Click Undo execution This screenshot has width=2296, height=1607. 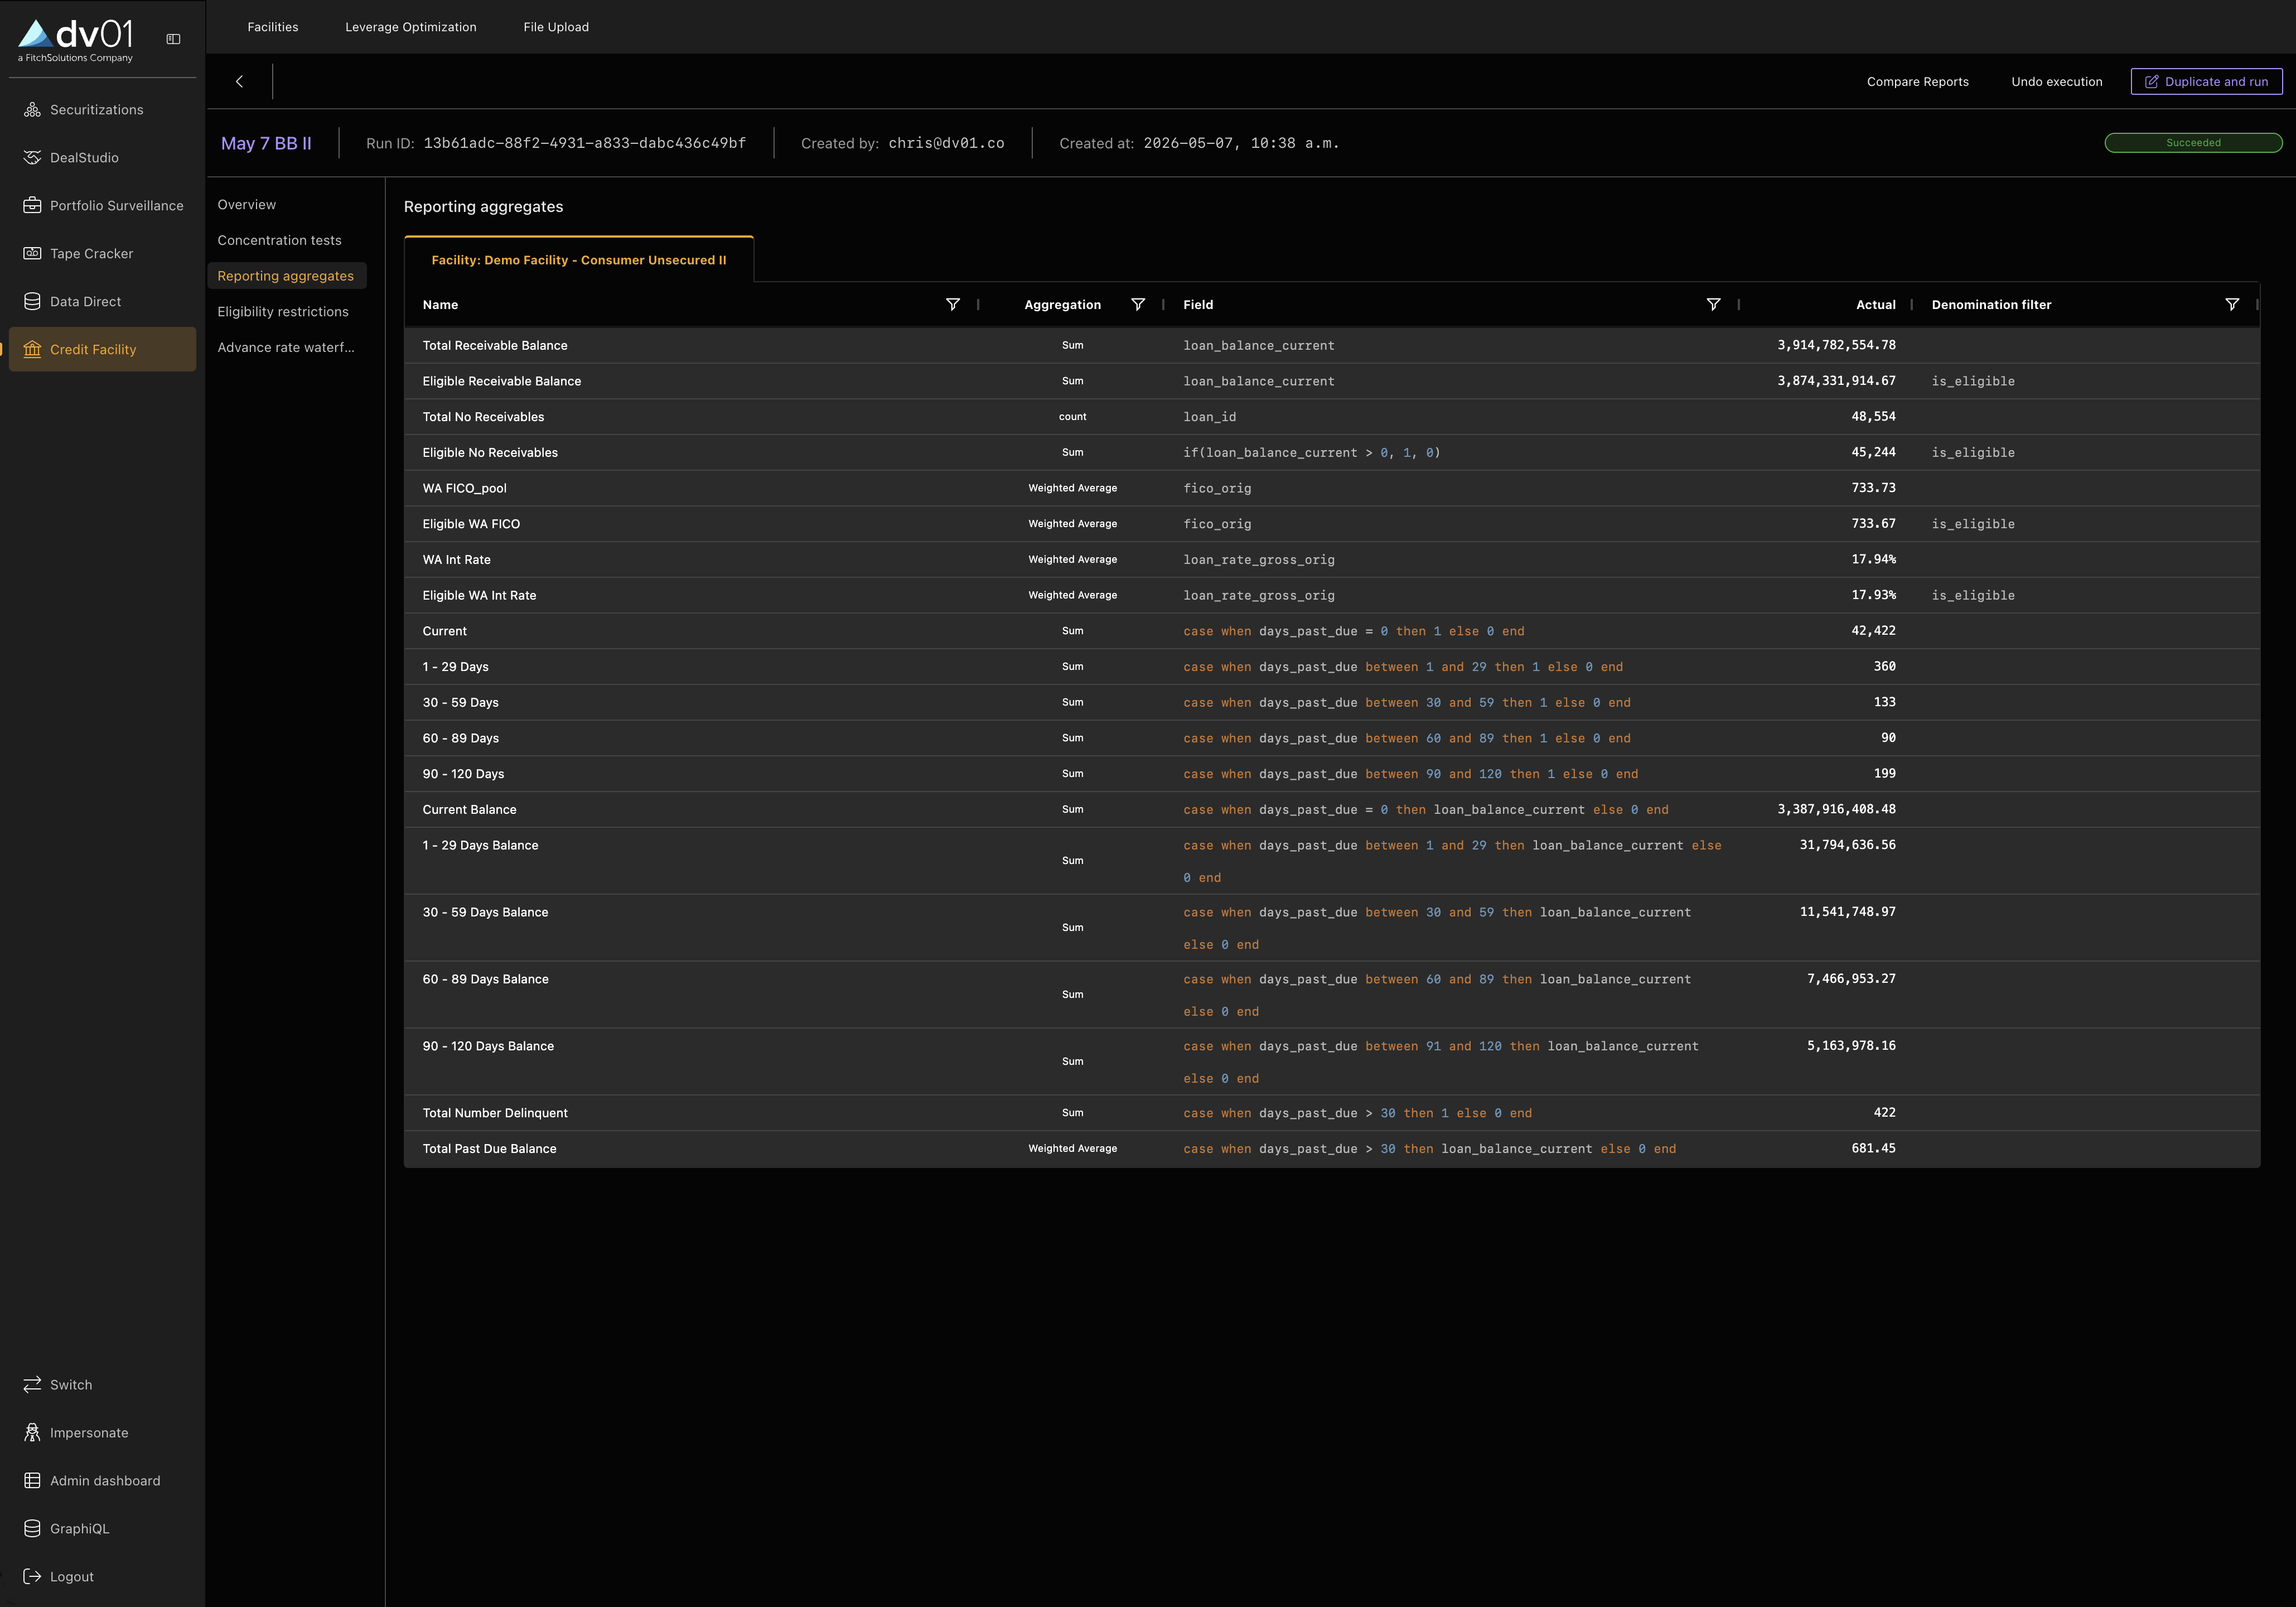(x=2057, y=82)
